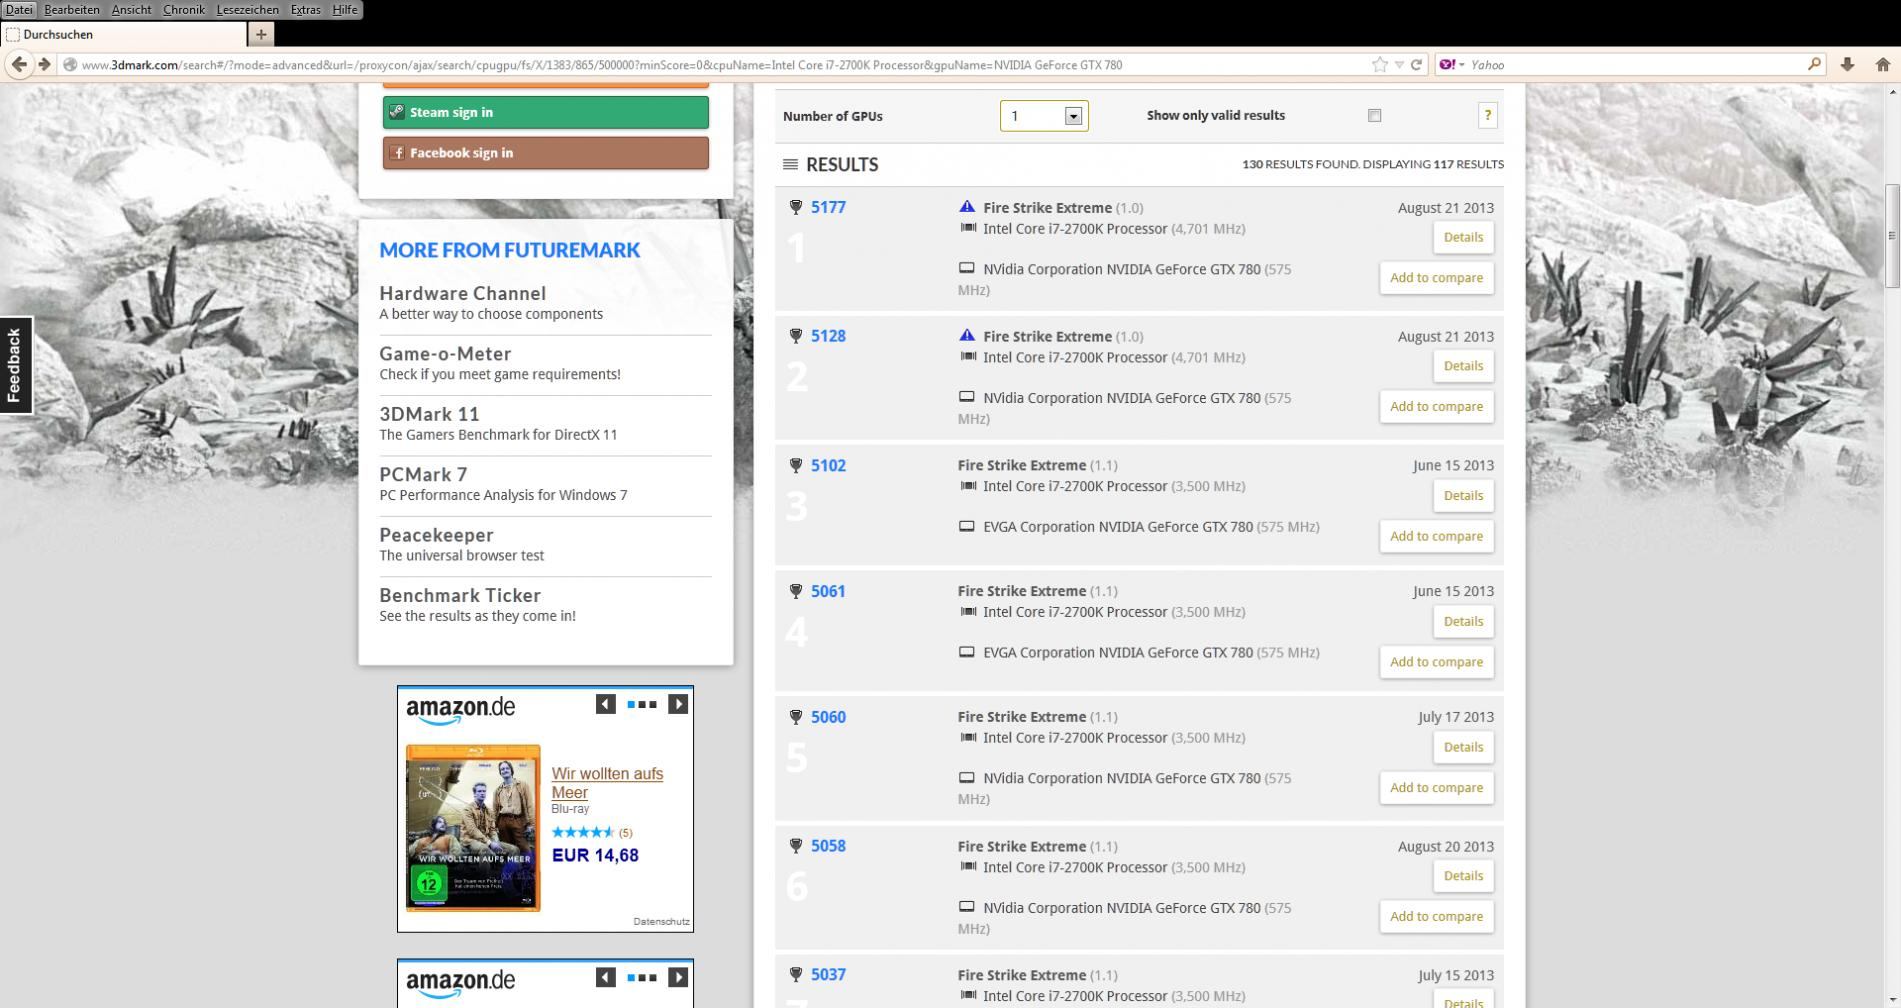Click the trophy icon beside score 5061

pyautogui.click(x=796, y=591)
